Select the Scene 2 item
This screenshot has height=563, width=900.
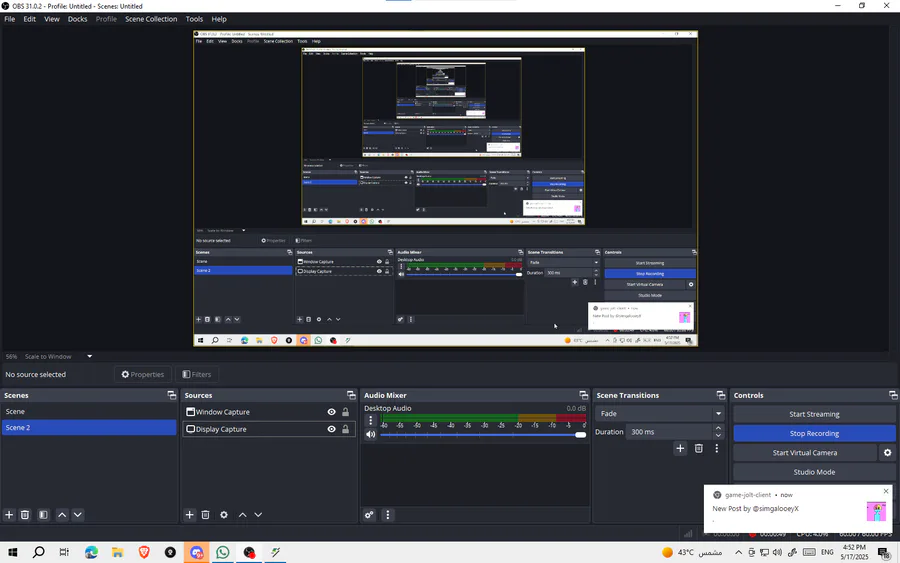tap(89, 428)
